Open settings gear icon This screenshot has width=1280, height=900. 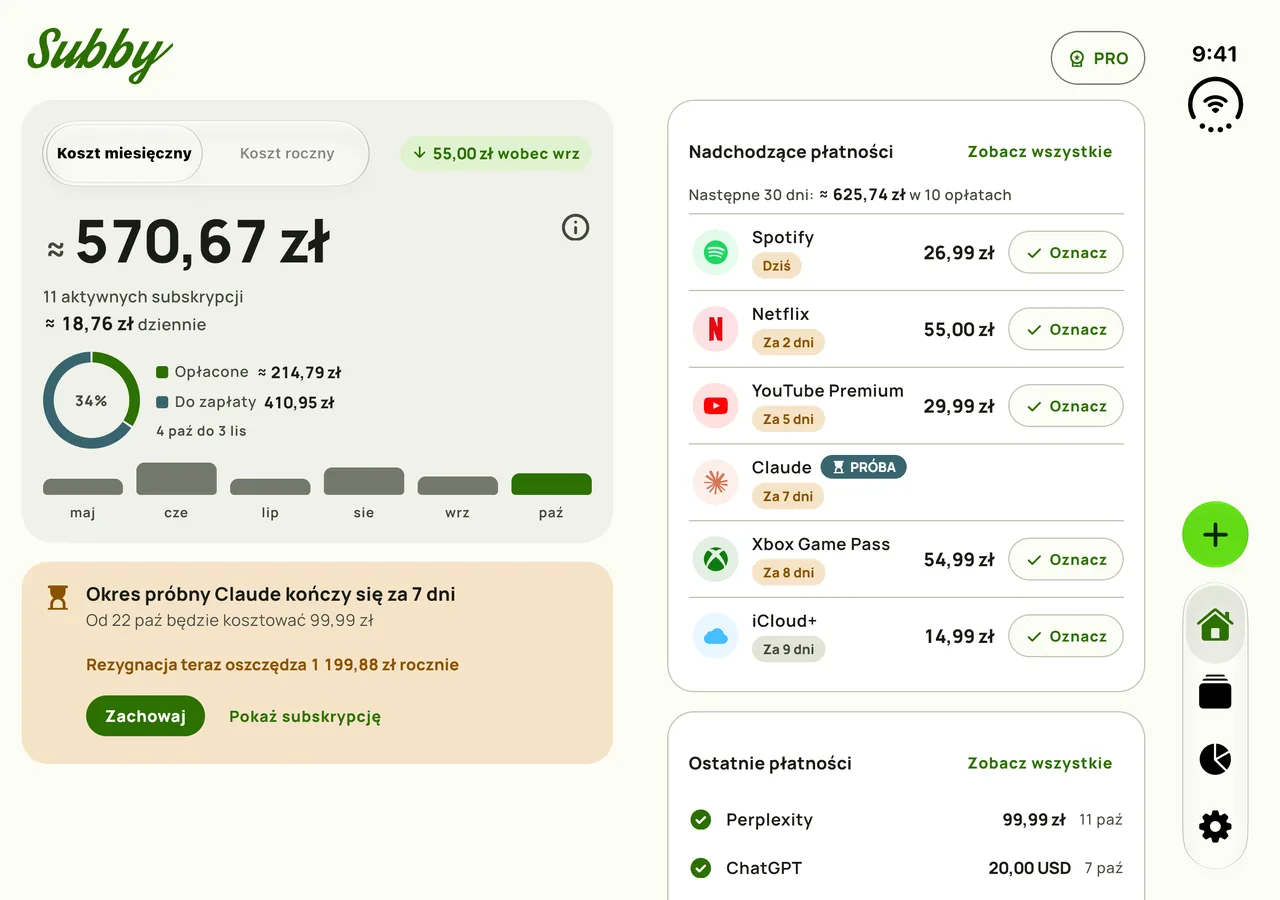1215,826
